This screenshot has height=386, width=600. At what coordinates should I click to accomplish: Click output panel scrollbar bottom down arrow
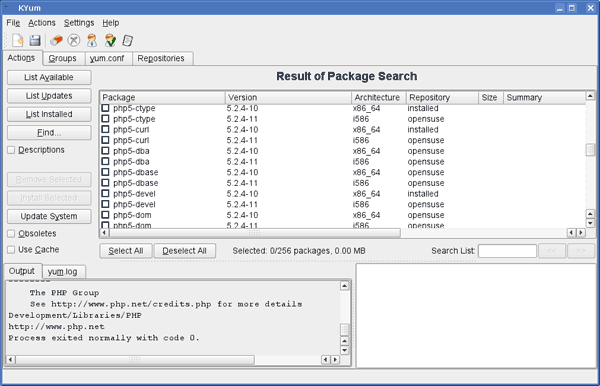tap(344, 350)
